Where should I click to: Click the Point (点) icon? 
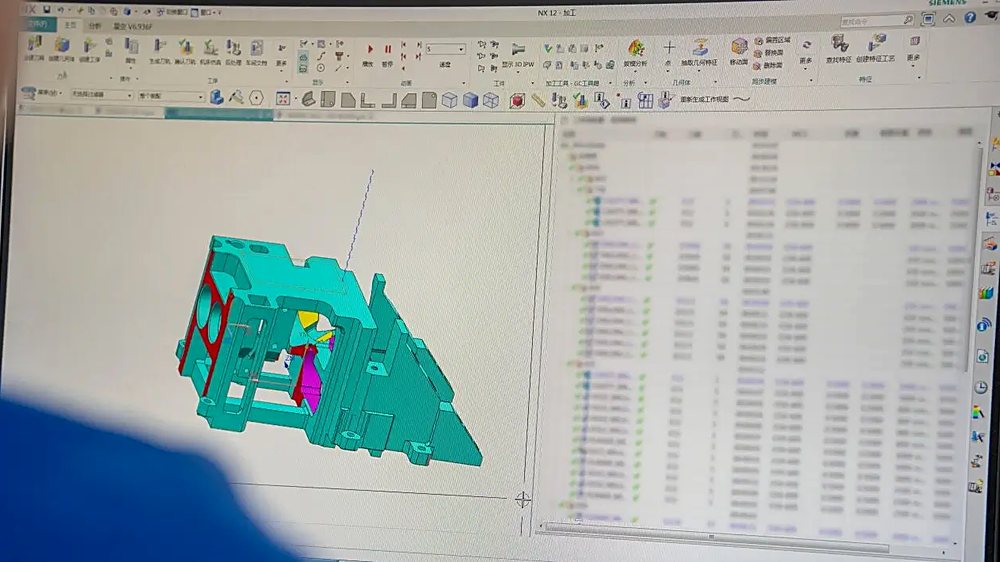coord(668,53)
